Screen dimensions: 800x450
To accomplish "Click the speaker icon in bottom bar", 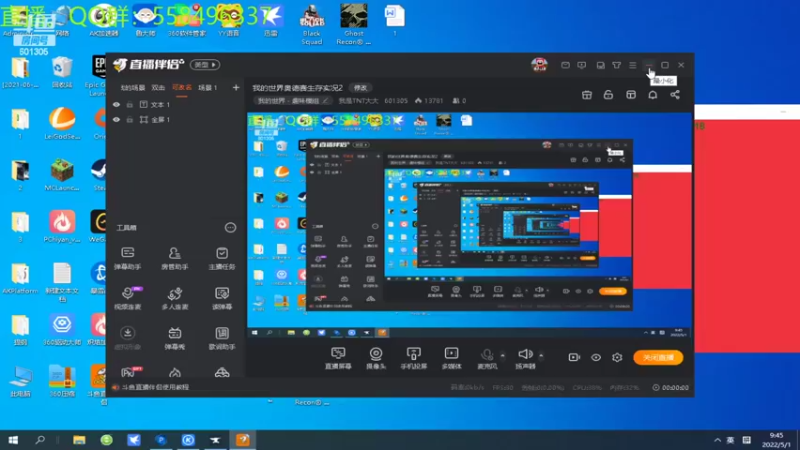I will [x=525, y=354].
